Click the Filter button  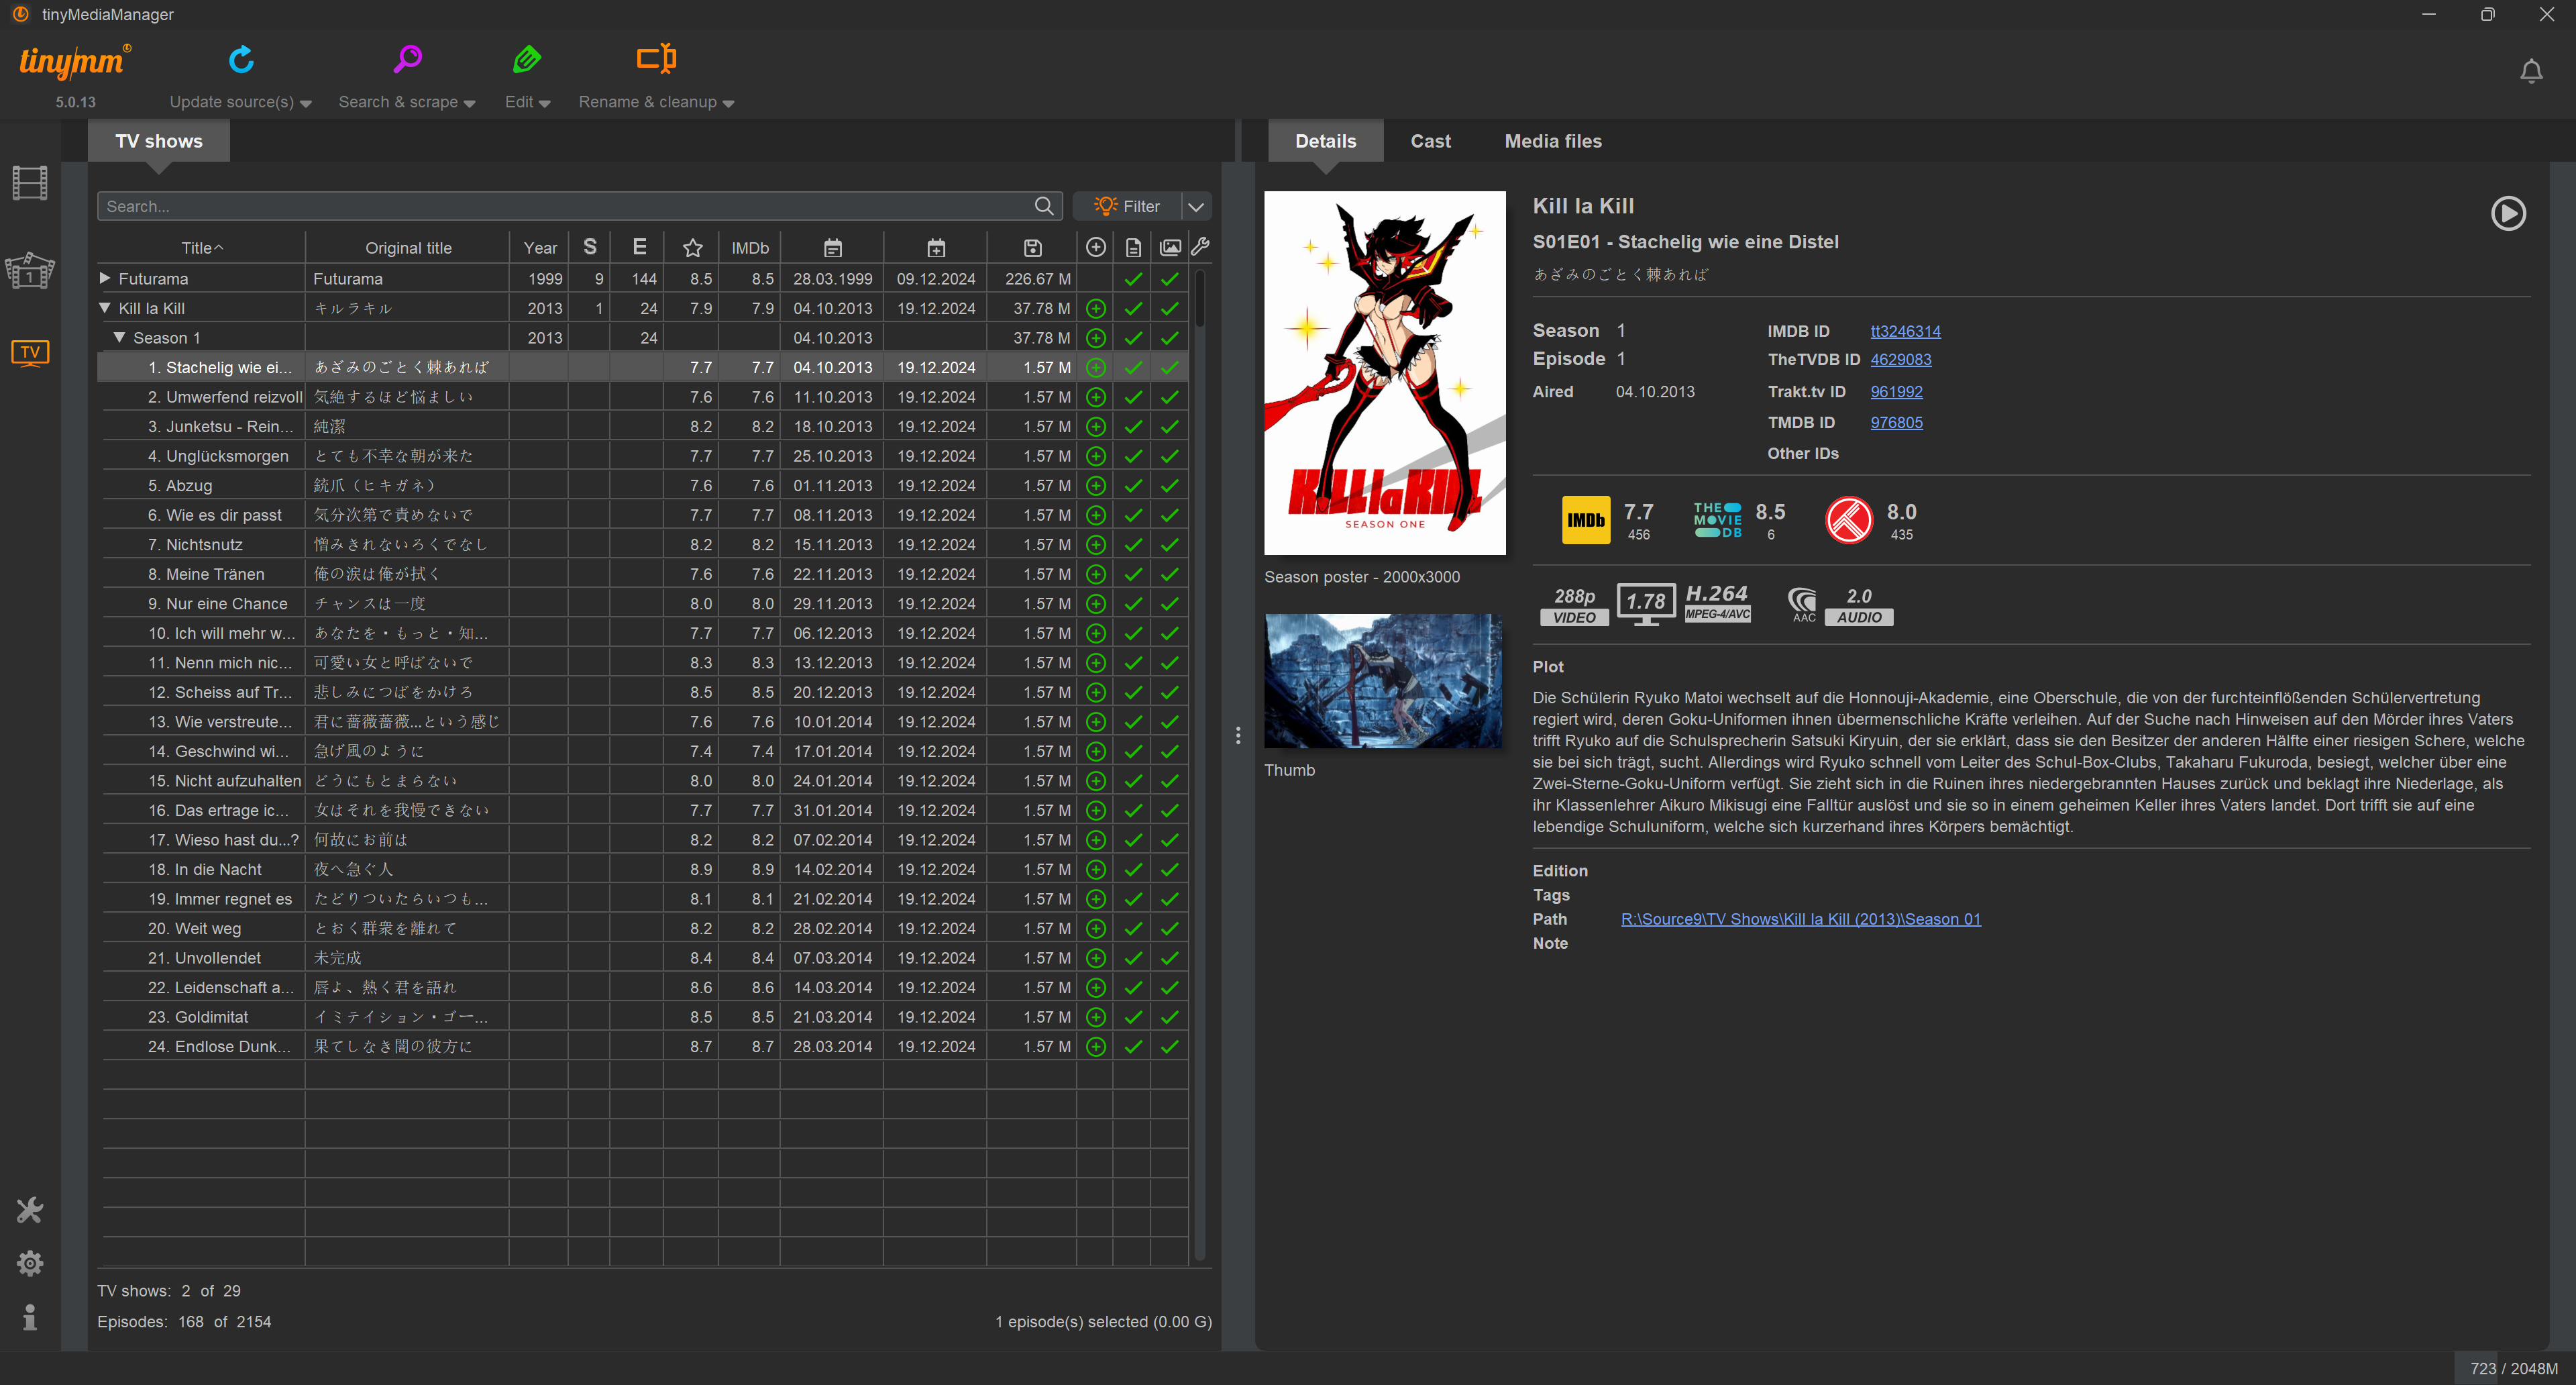pos(1127,206)
